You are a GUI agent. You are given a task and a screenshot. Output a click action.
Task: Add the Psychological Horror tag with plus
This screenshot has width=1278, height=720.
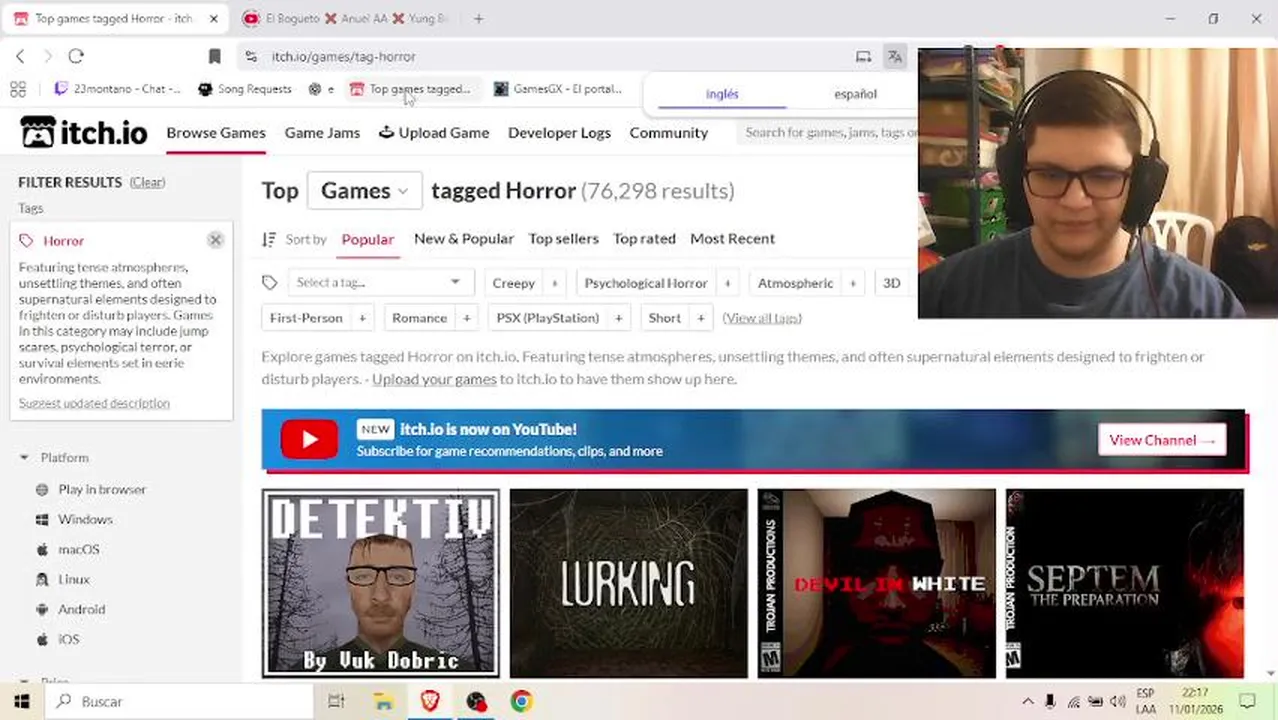pyautogui.click(x=727, y=283)
